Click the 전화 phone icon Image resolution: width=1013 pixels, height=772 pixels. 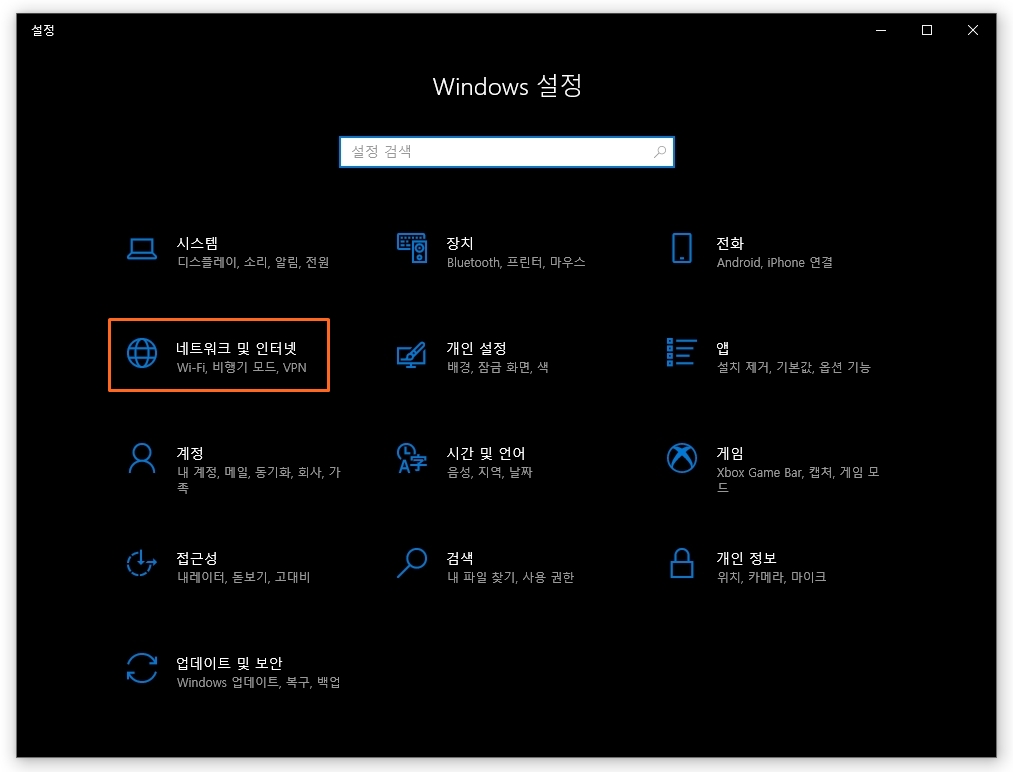682,248
